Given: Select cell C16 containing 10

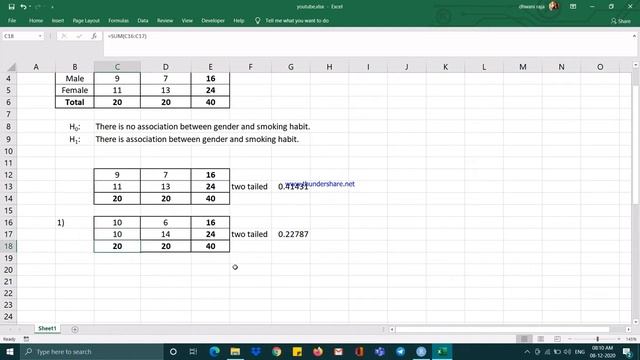Looking at the screenshot, I should 117,222.
